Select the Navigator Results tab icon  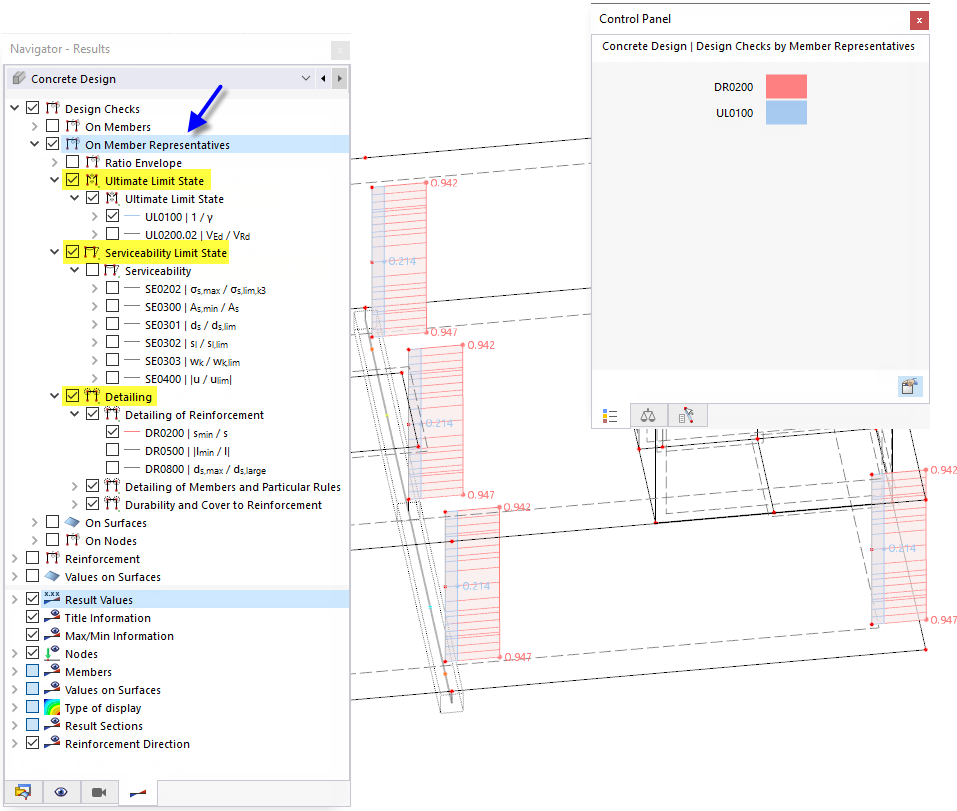pos(138,792)
